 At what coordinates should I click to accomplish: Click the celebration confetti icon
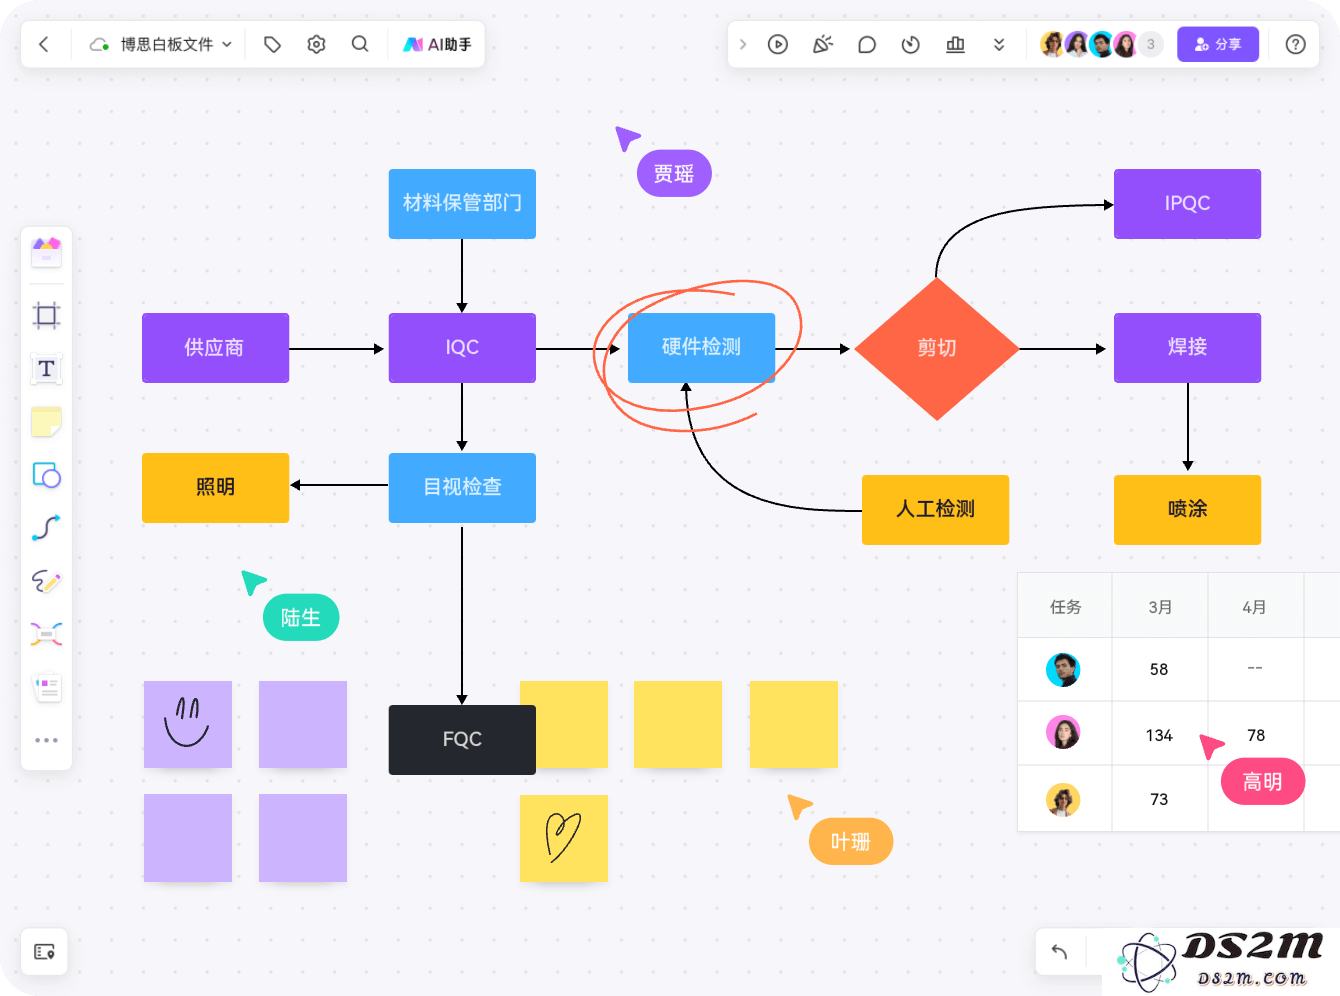(x=822, y=44)
